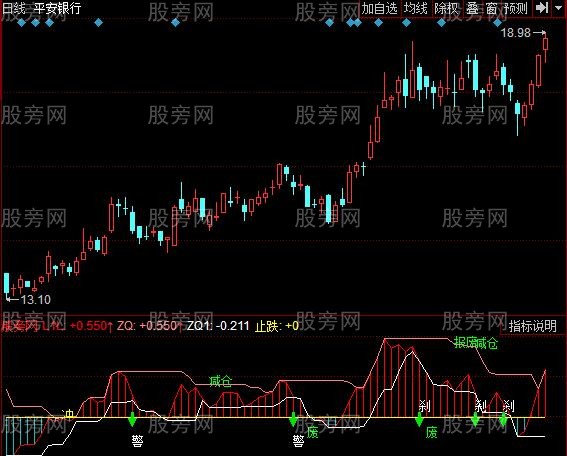Toggle the 均线 moving average button

pyautogui.click(x=415, y=8)
